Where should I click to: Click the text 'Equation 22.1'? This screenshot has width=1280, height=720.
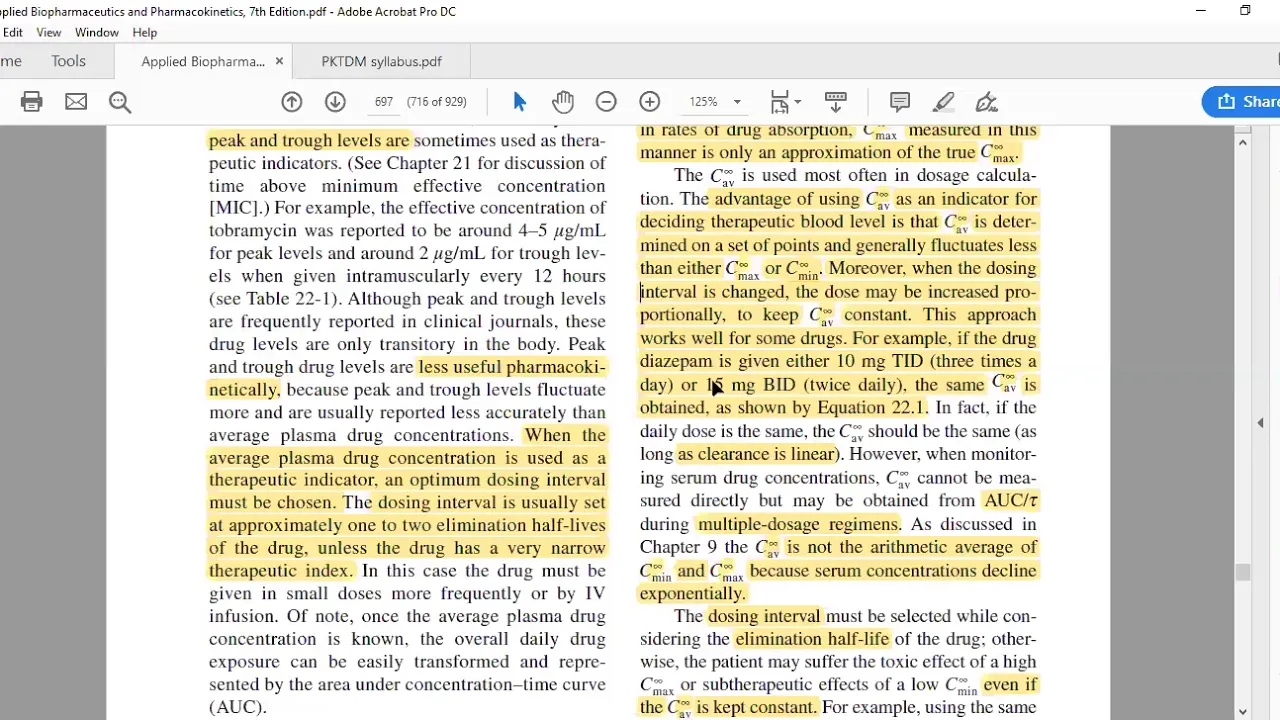tap(872, 408)
